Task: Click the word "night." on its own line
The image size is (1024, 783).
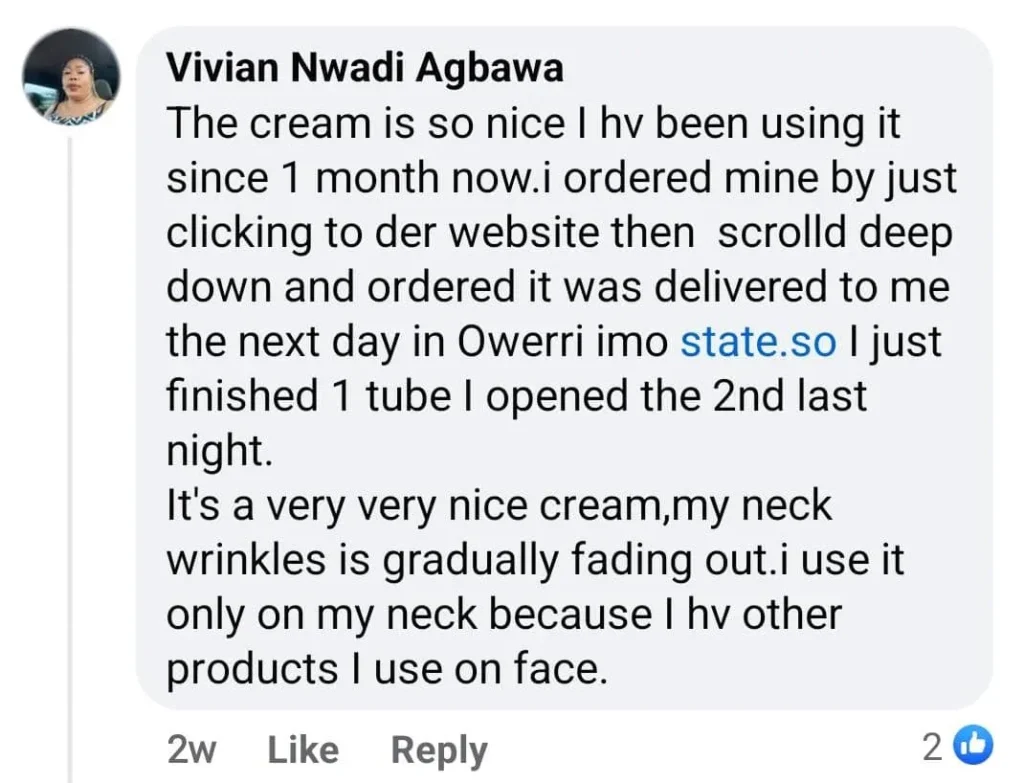Action: click(x=217, y=449)
